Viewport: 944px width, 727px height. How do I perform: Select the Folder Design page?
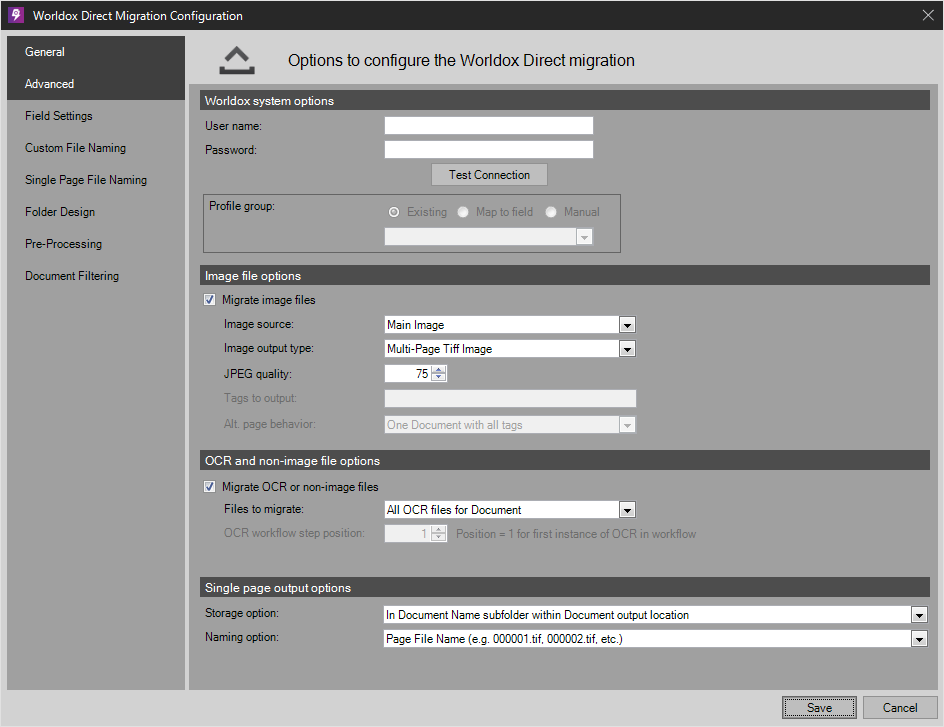pos(96,211)
